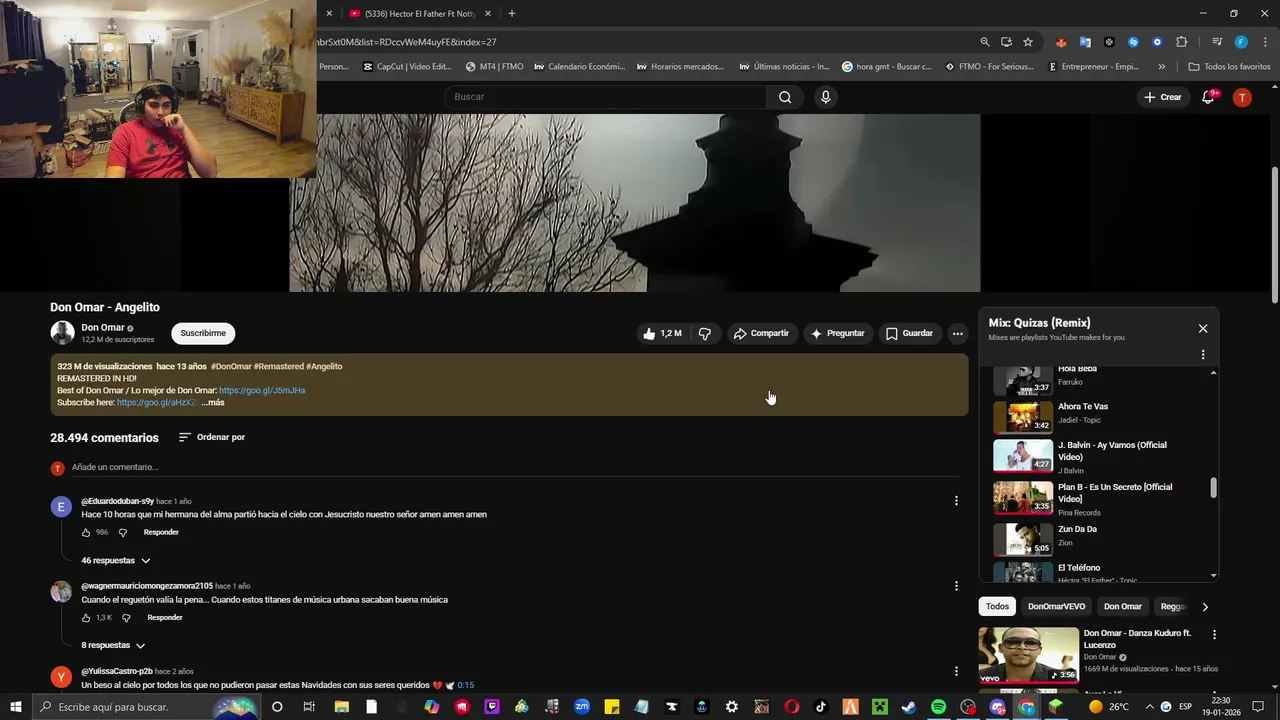Open the Crear create menu
The image size is (1280, 720).
point(1163,97)
